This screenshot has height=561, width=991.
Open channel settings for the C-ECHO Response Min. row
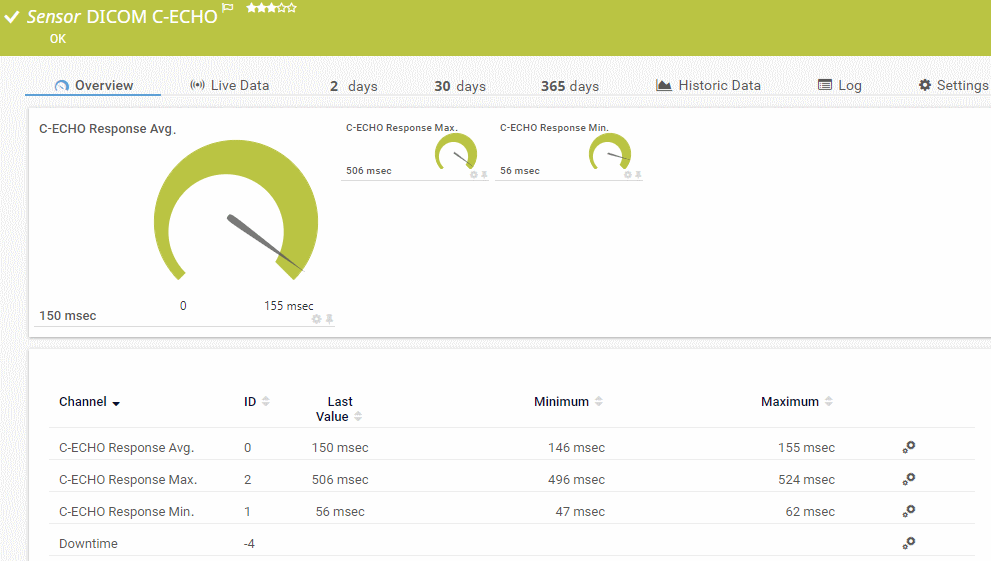click(x=908, y=511)
